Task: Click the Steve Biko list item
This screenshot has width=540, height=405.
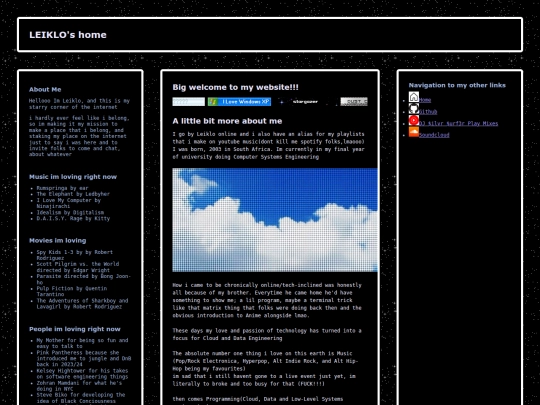Action: tap(81, 398)
